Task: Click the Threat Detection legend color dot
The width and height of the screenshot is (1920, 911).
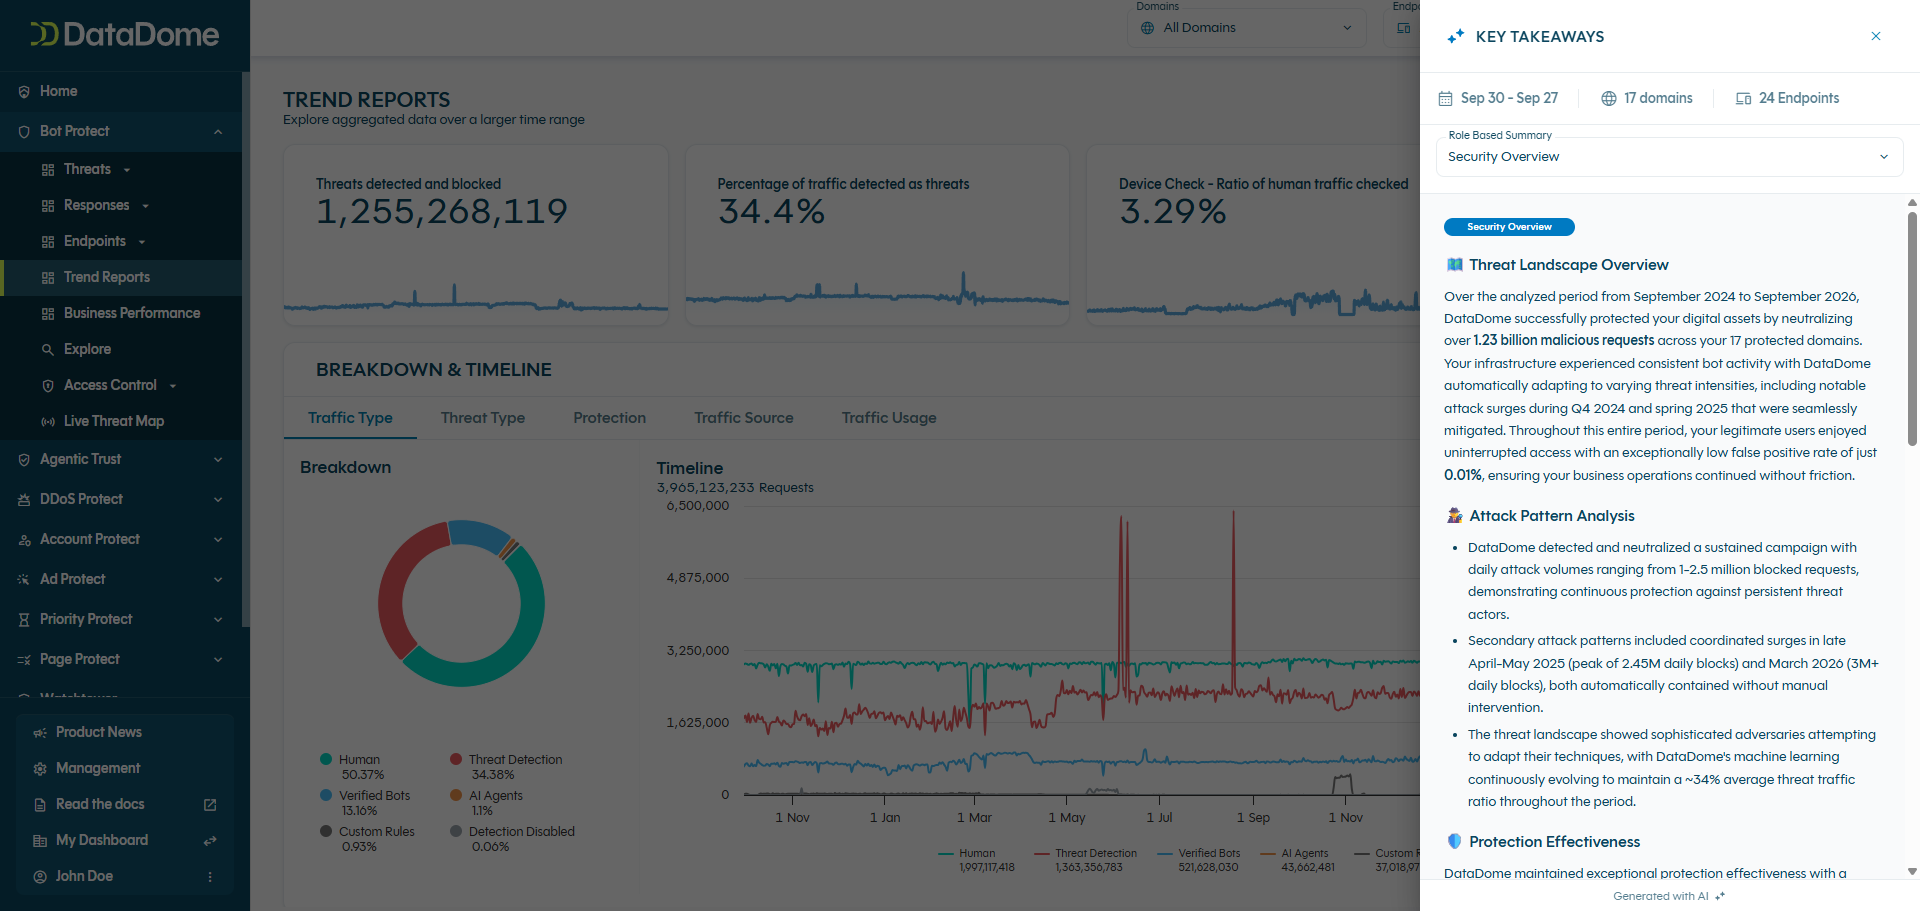Action: (456, 759)
